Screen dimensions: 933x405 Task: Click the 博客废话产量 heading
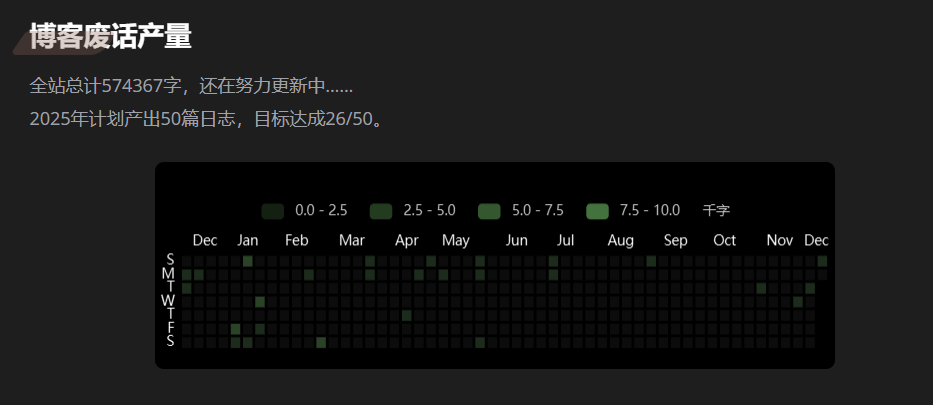(x=110, y=37)
